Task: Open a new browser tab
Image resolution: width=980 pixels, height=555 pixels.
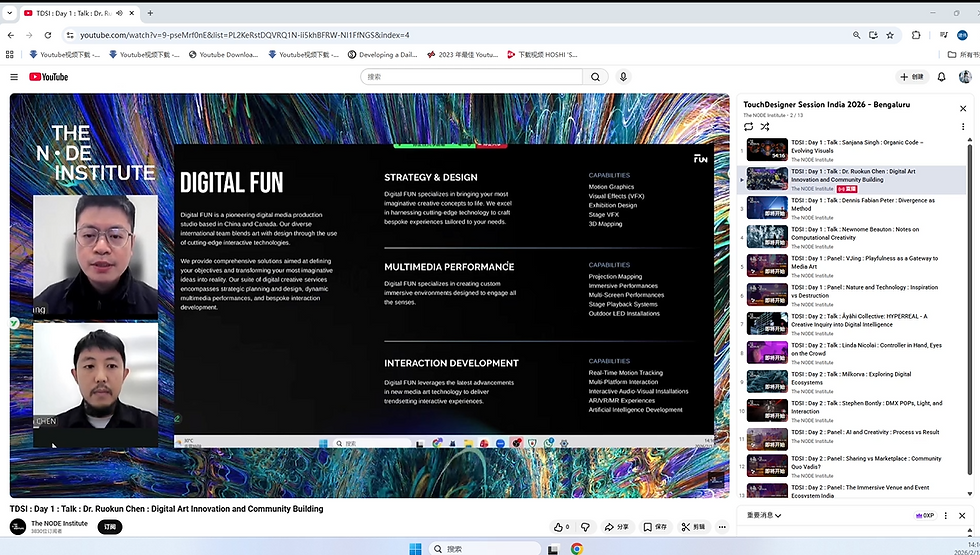Action: pyautogui.click(x=150, y=12)
